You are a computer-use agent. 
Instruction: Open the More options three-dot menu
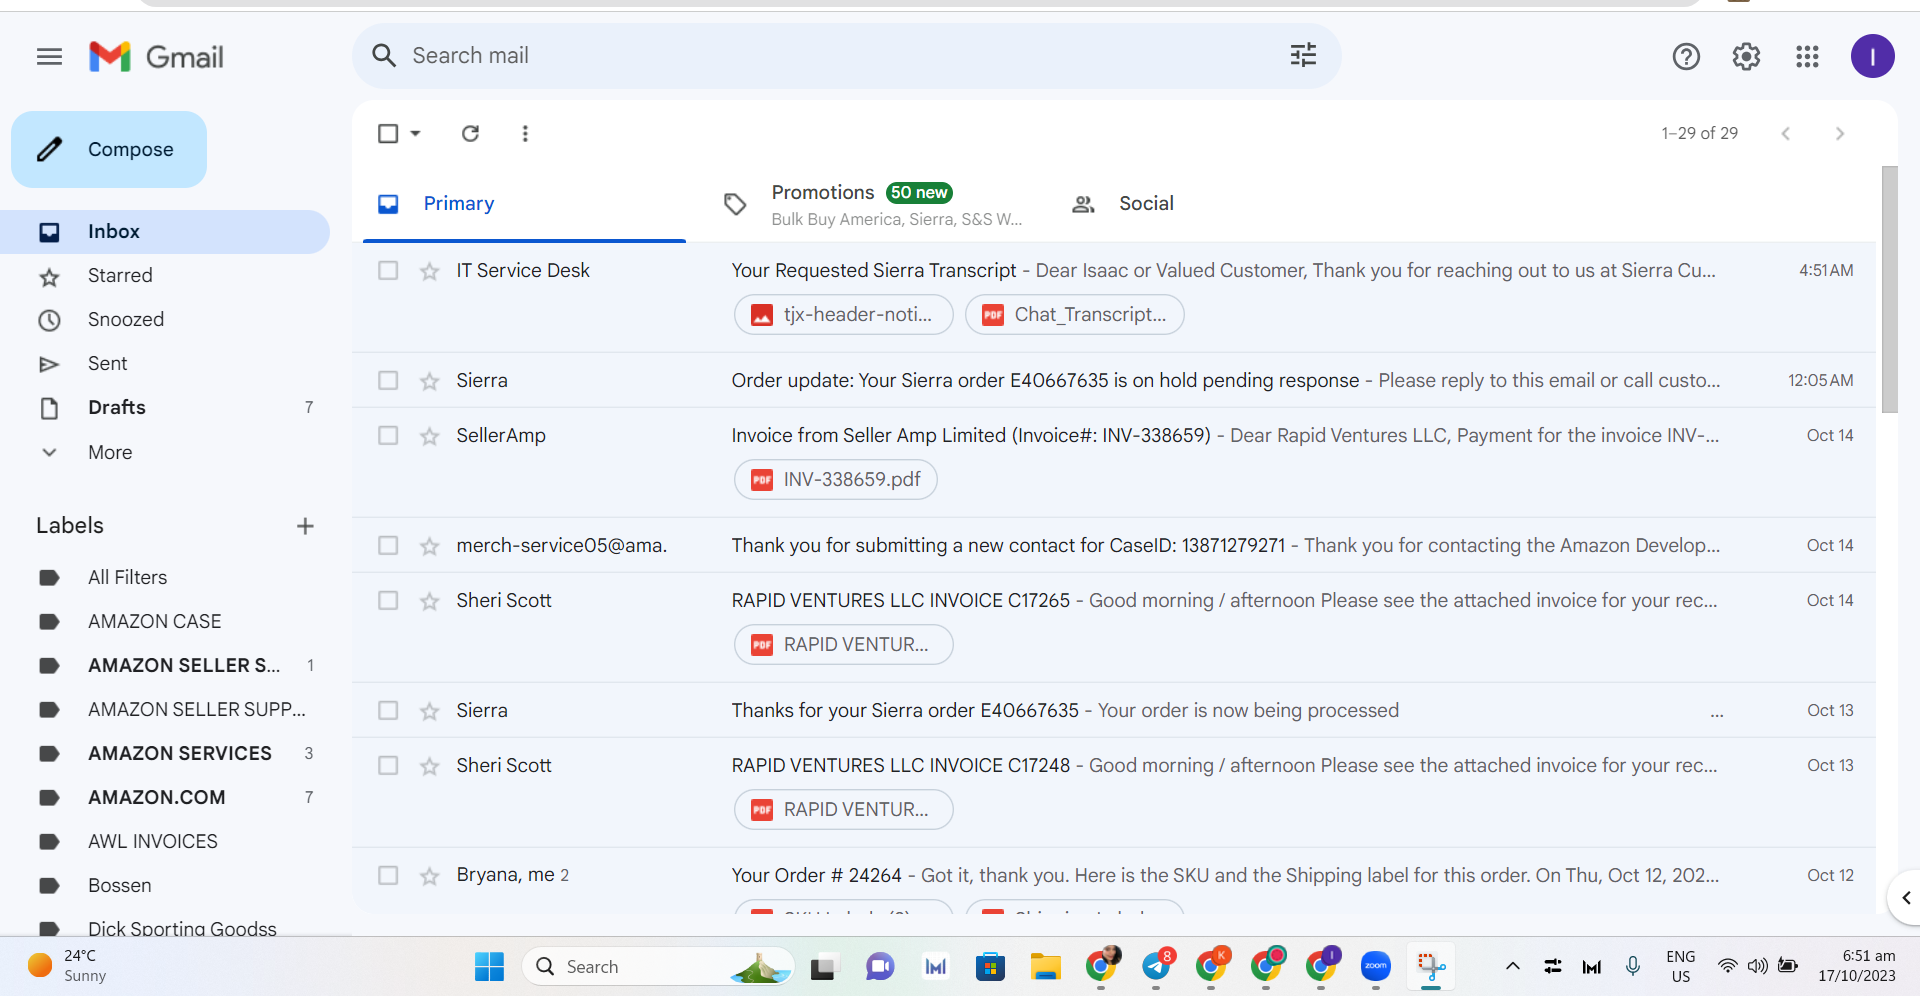[x=525, y=133]
